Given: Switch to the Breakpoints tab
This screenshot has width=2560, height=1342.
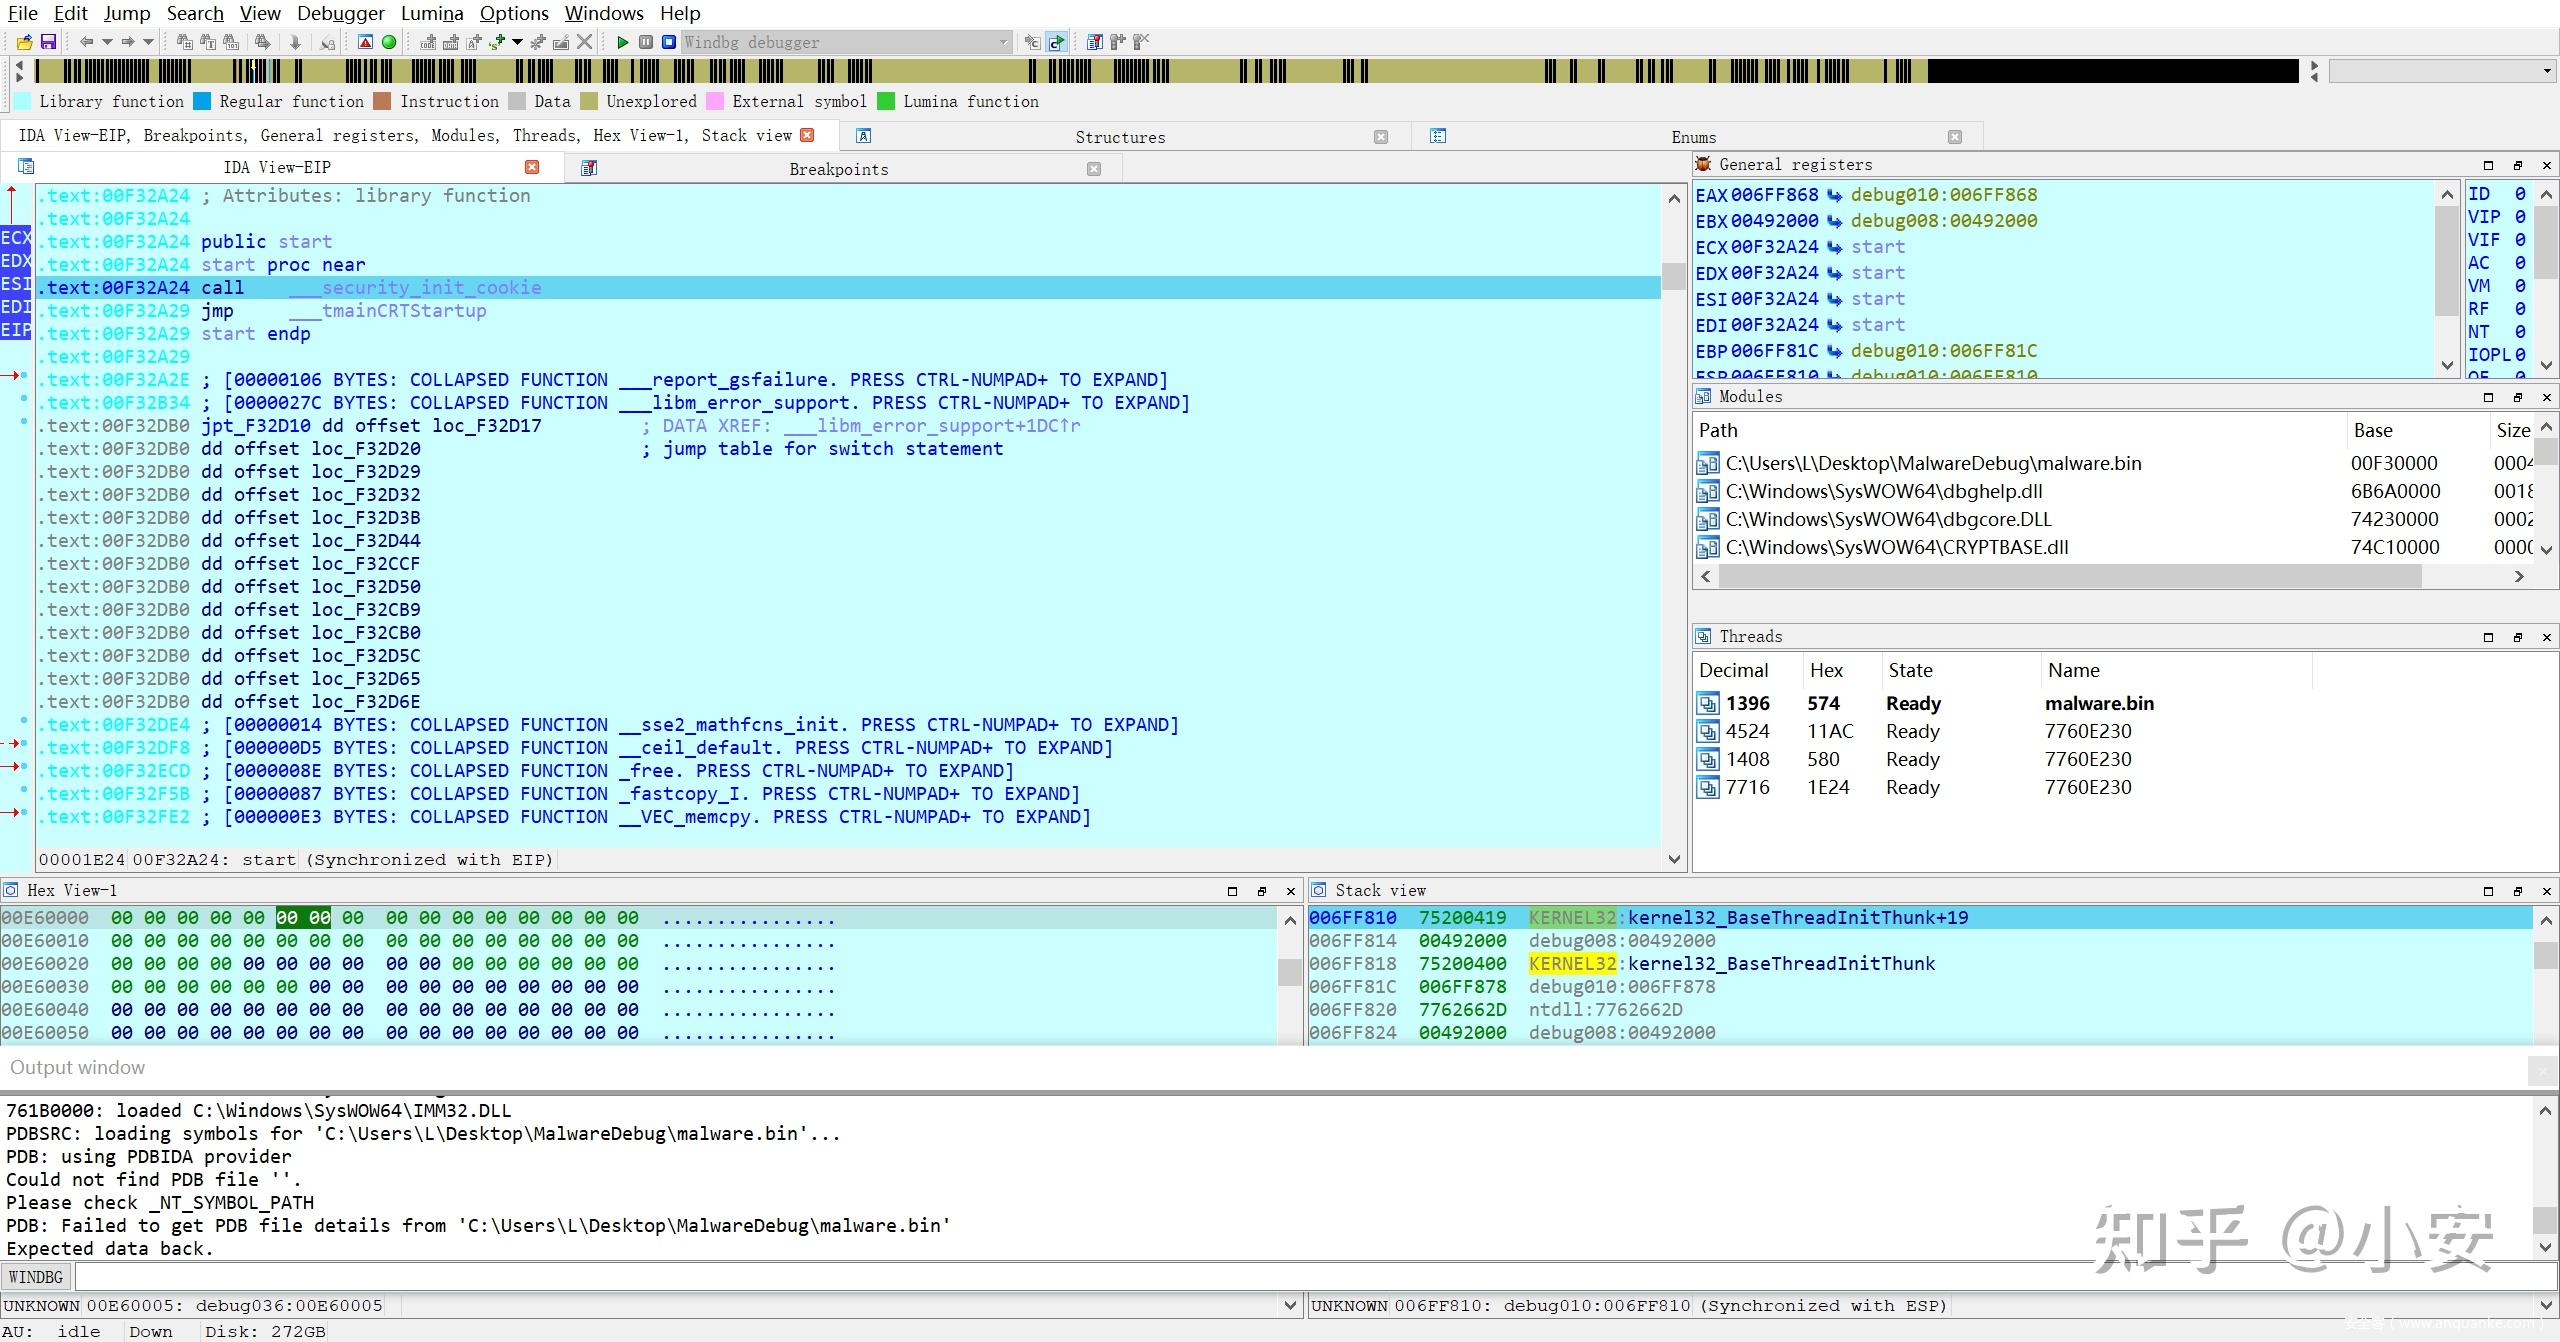Looking at the screenshot, I should click(x=838, y=169).
